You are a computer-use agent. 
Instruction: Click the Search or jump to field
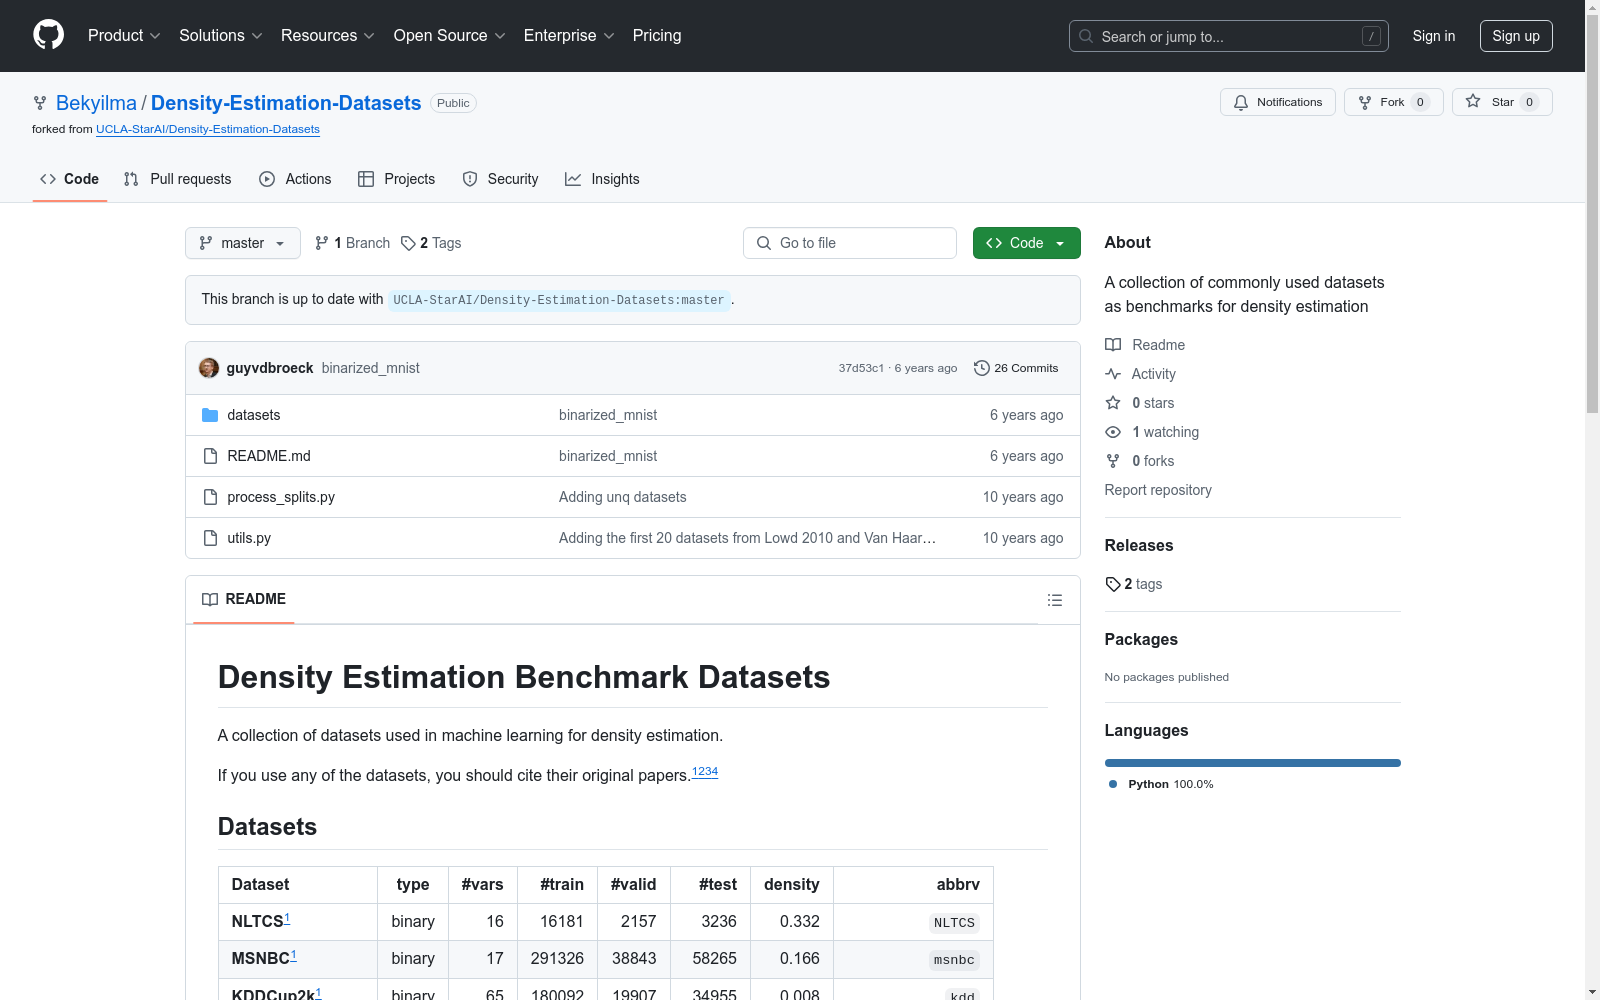click(x=1229, y=36)
